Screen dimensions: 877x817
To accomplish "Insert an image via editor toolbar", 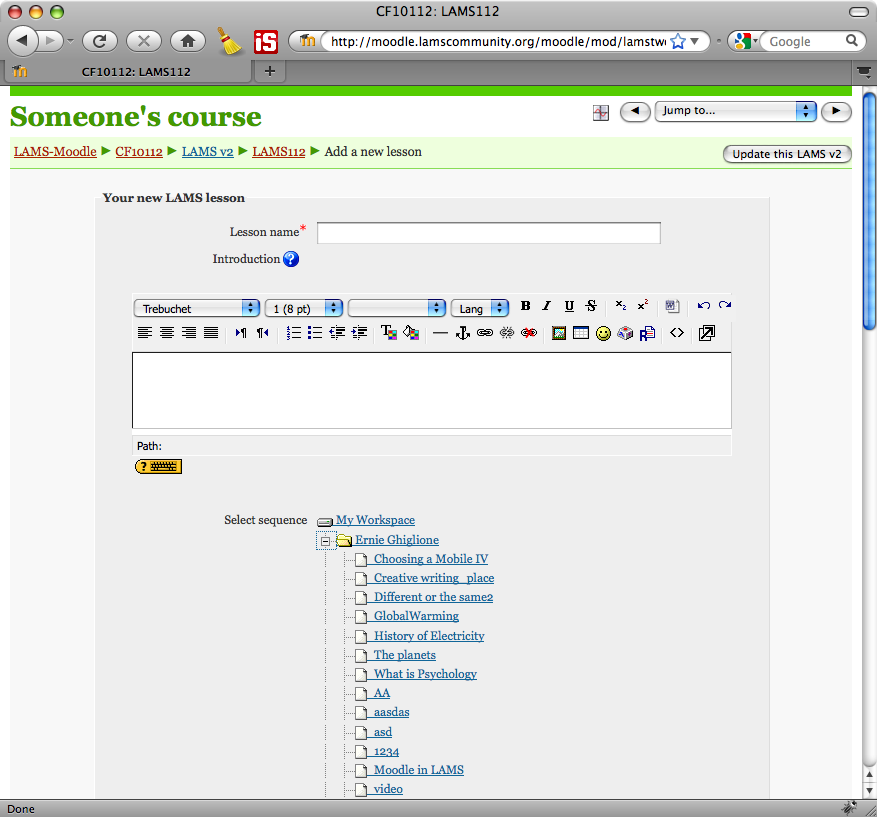I will 559,333.
